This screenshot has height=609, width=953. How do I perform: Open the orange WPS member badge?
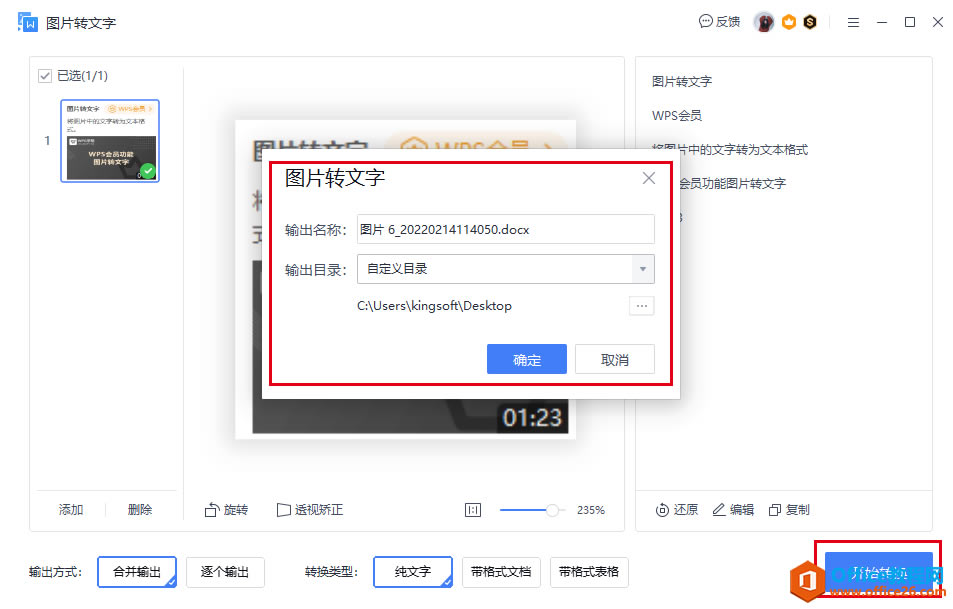789,22
